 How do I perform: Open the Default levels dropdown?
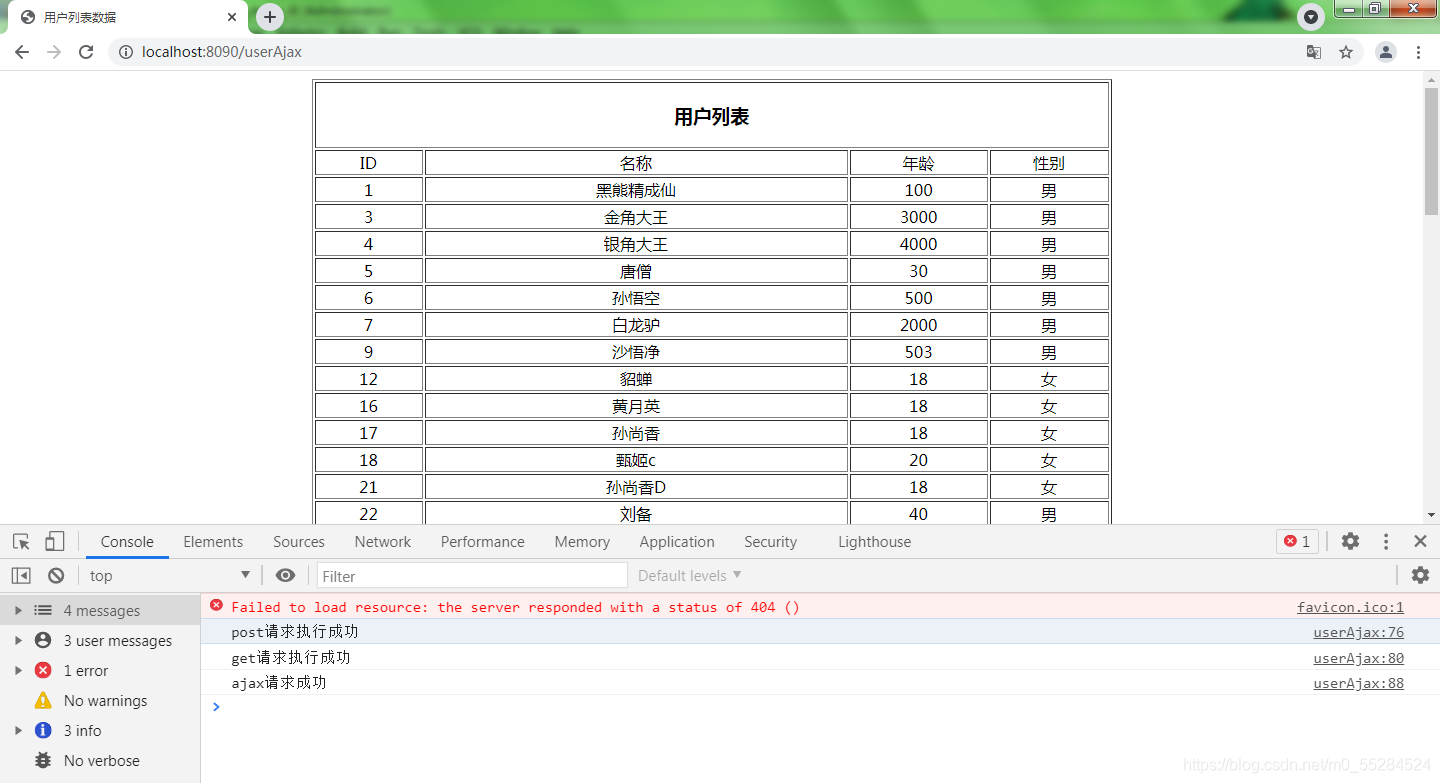point(690,575)
